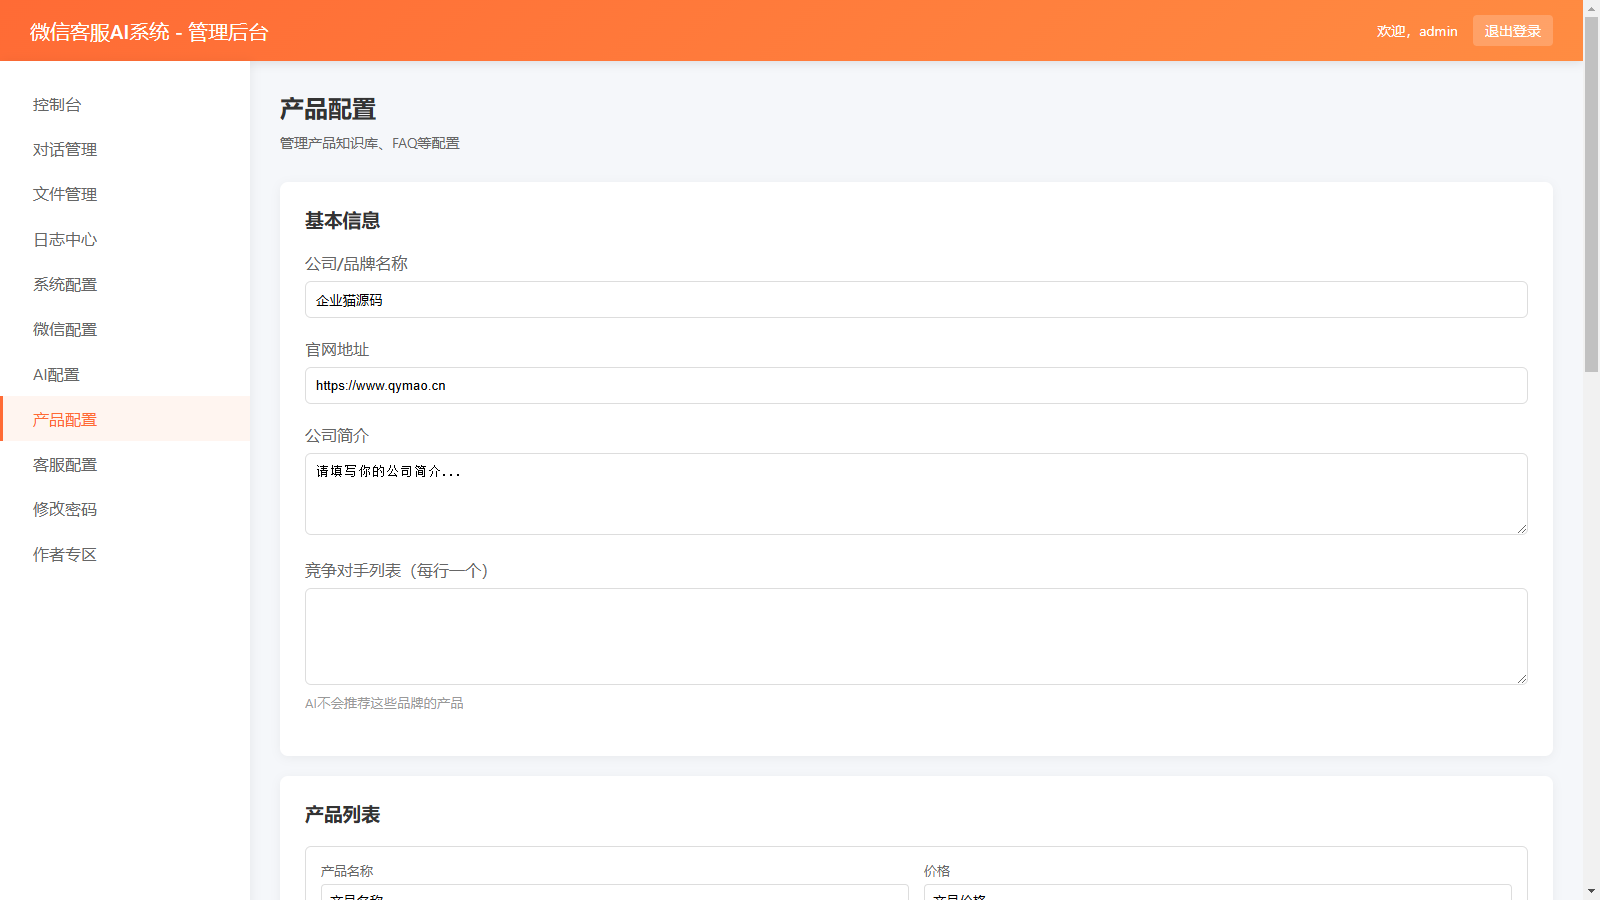Open the AI配置 page

(x=56, y=375)
